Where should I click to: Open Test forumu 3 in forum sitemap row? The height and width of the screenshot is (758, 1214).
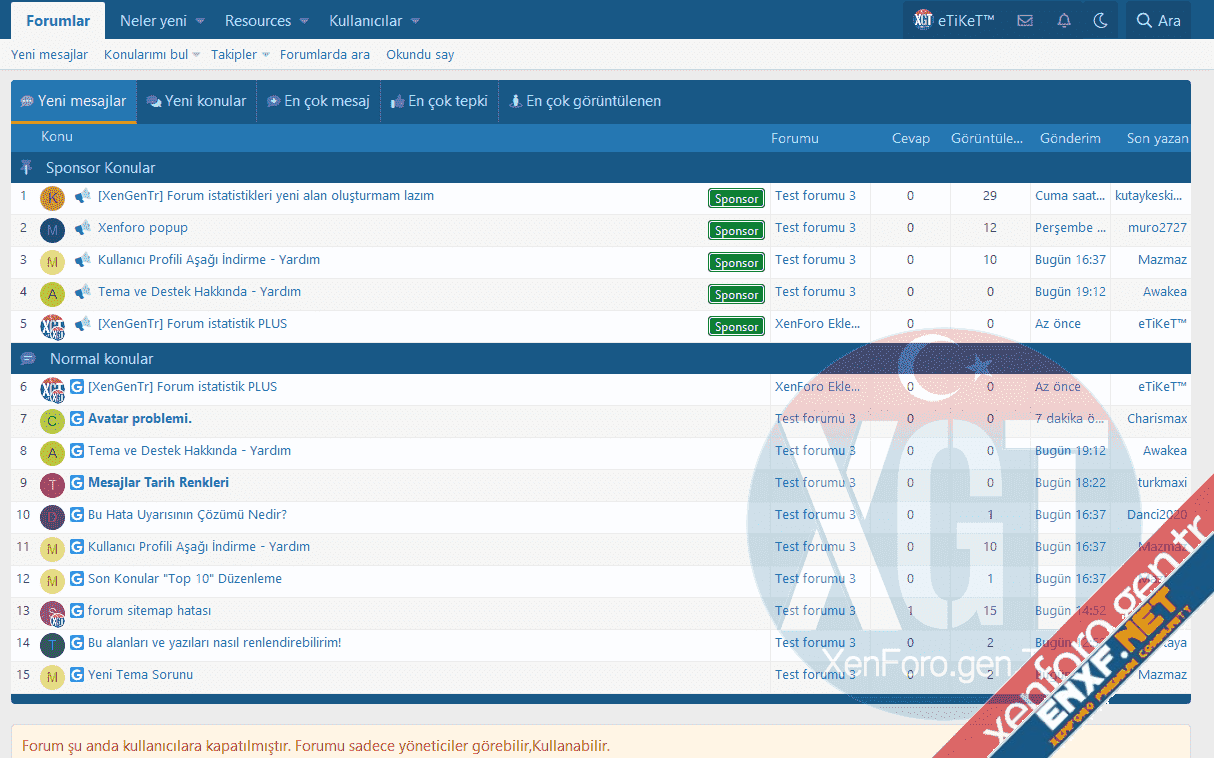tap(815, 611)
